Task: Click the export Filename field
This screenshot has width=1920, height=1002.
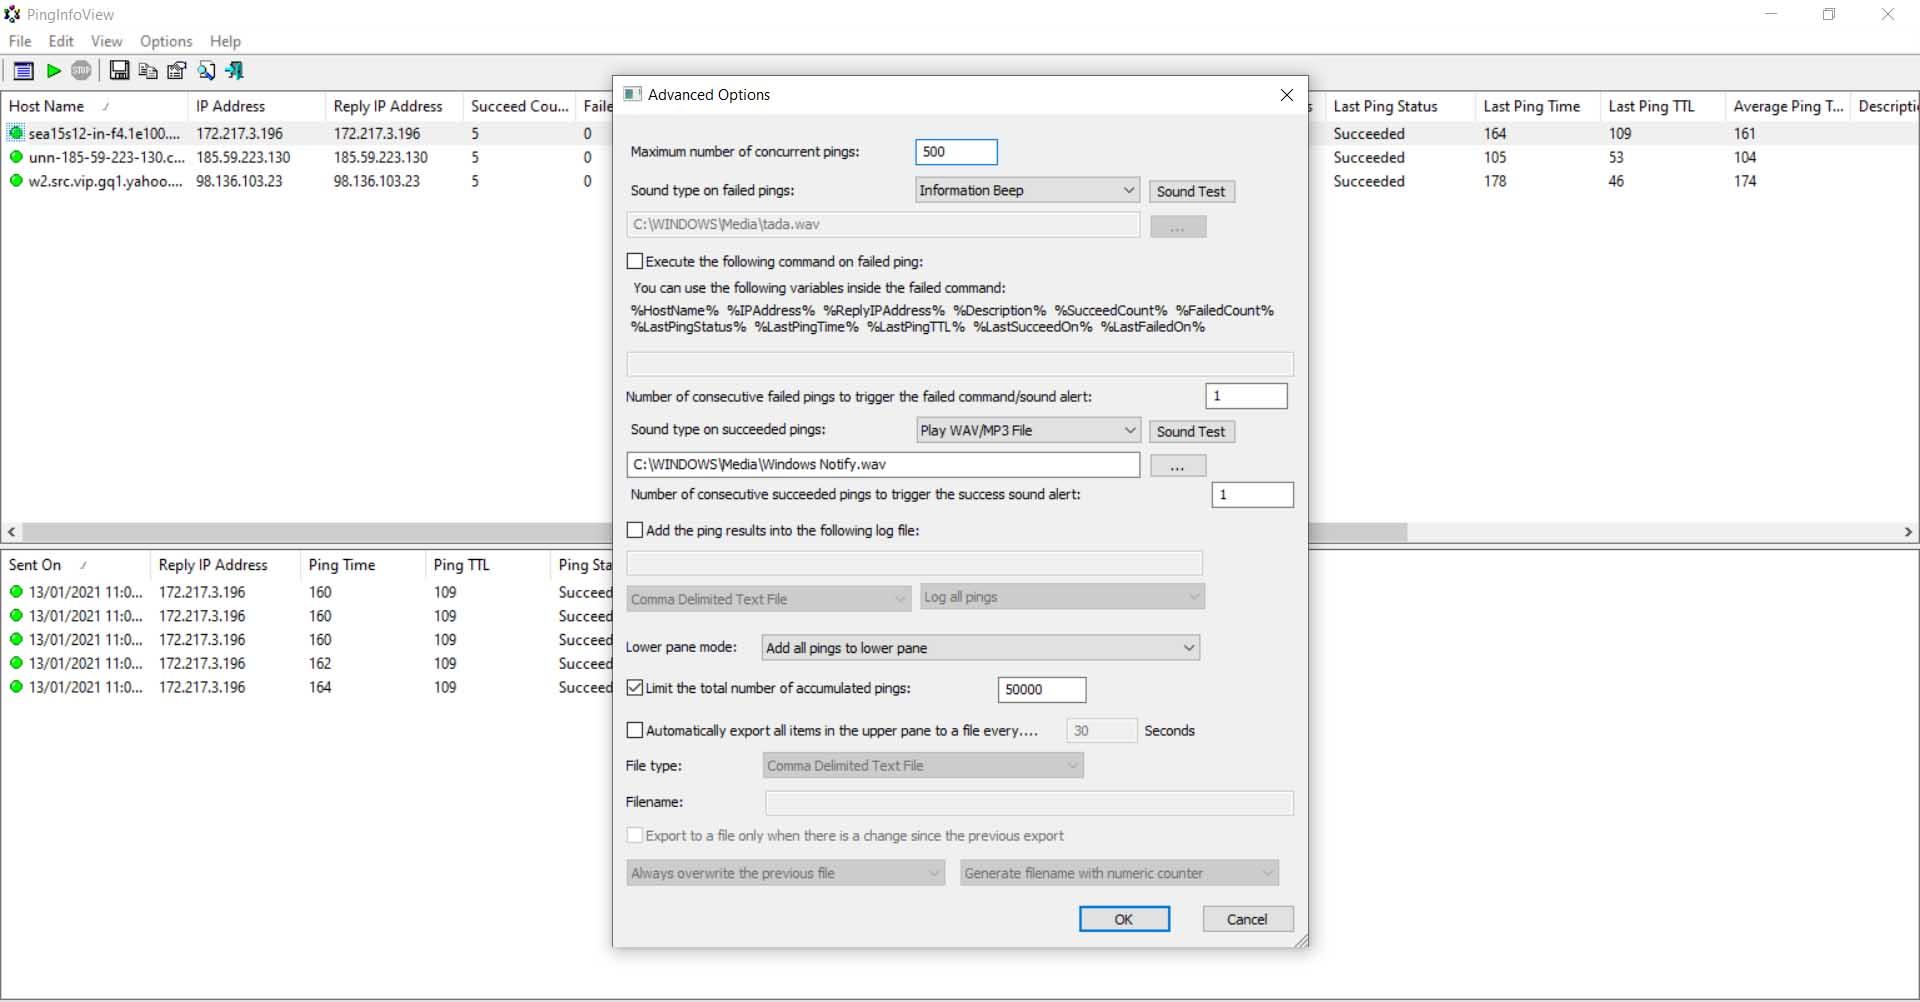Action: tap(1029, 802)
